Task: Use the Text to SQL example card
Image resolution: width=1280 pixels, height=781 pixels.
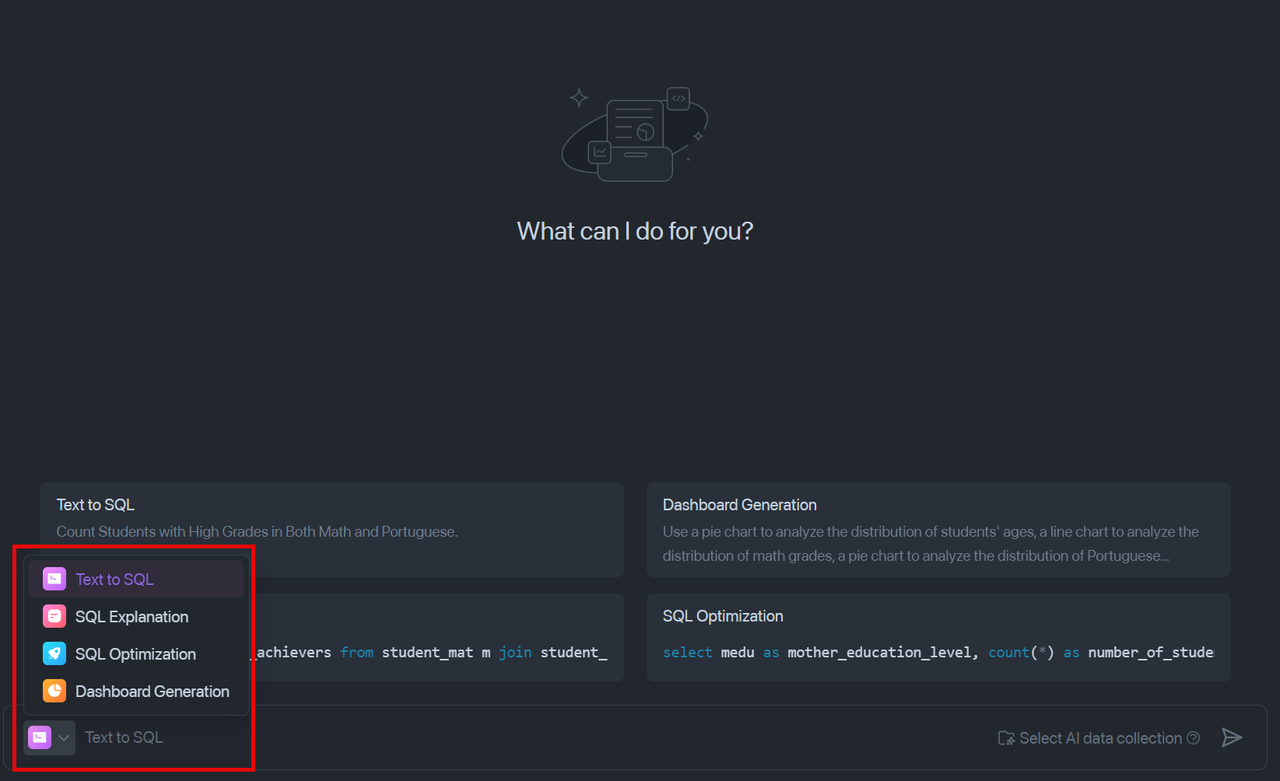Action: 400,518
